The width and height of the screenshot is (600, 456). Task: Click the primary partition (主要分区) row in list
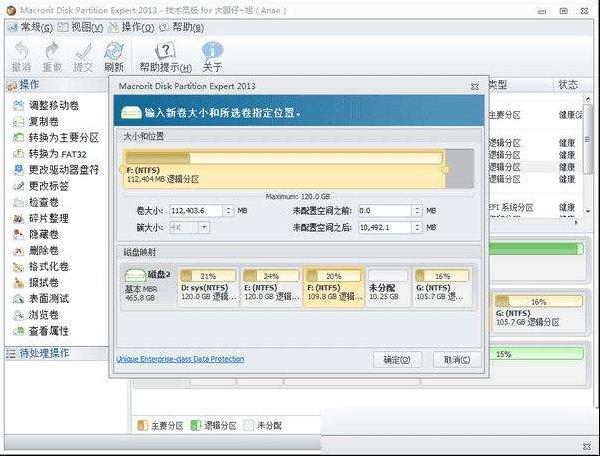point(536,115)
